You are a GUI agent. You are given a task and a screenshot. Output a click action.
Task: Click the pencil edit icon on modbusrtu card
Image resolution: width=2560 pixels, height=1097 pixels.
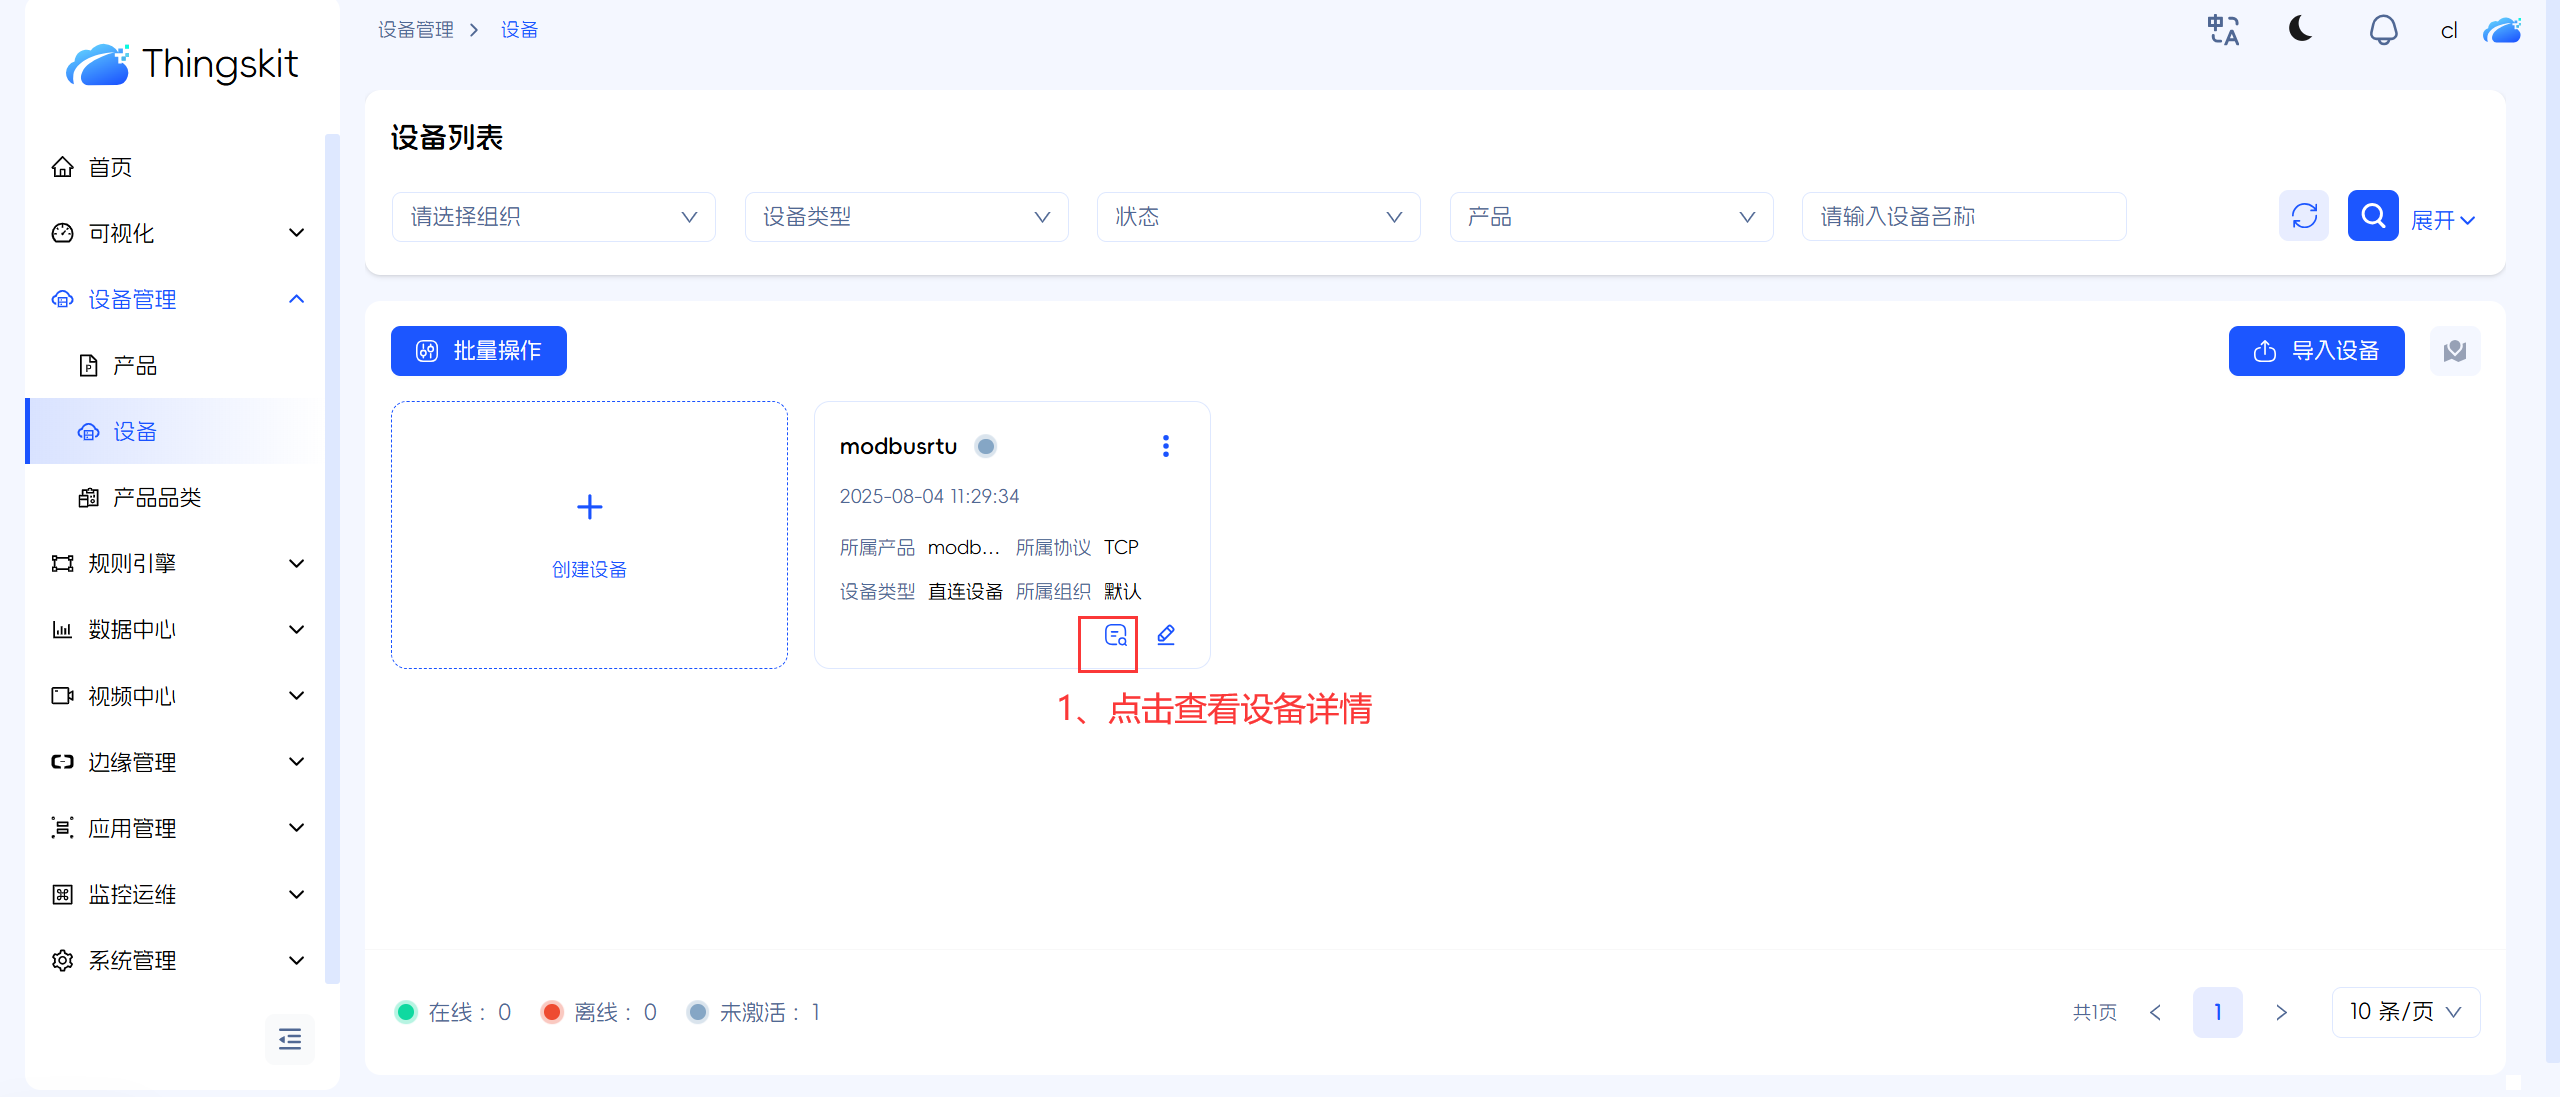tap(1166, 635)
